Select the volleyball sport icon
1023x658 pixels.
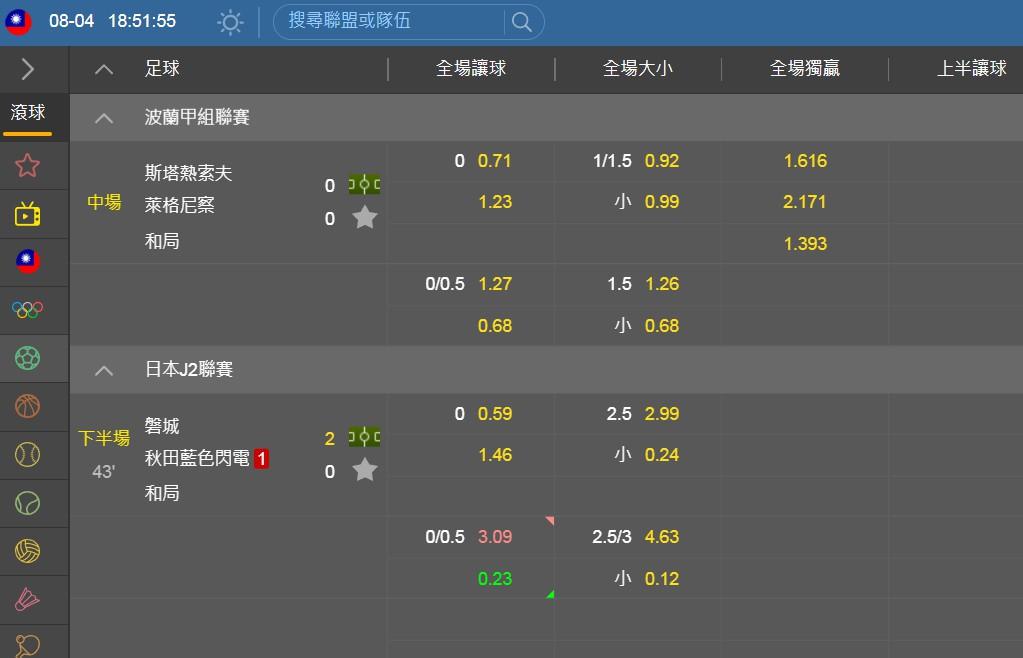coord(27,551)
